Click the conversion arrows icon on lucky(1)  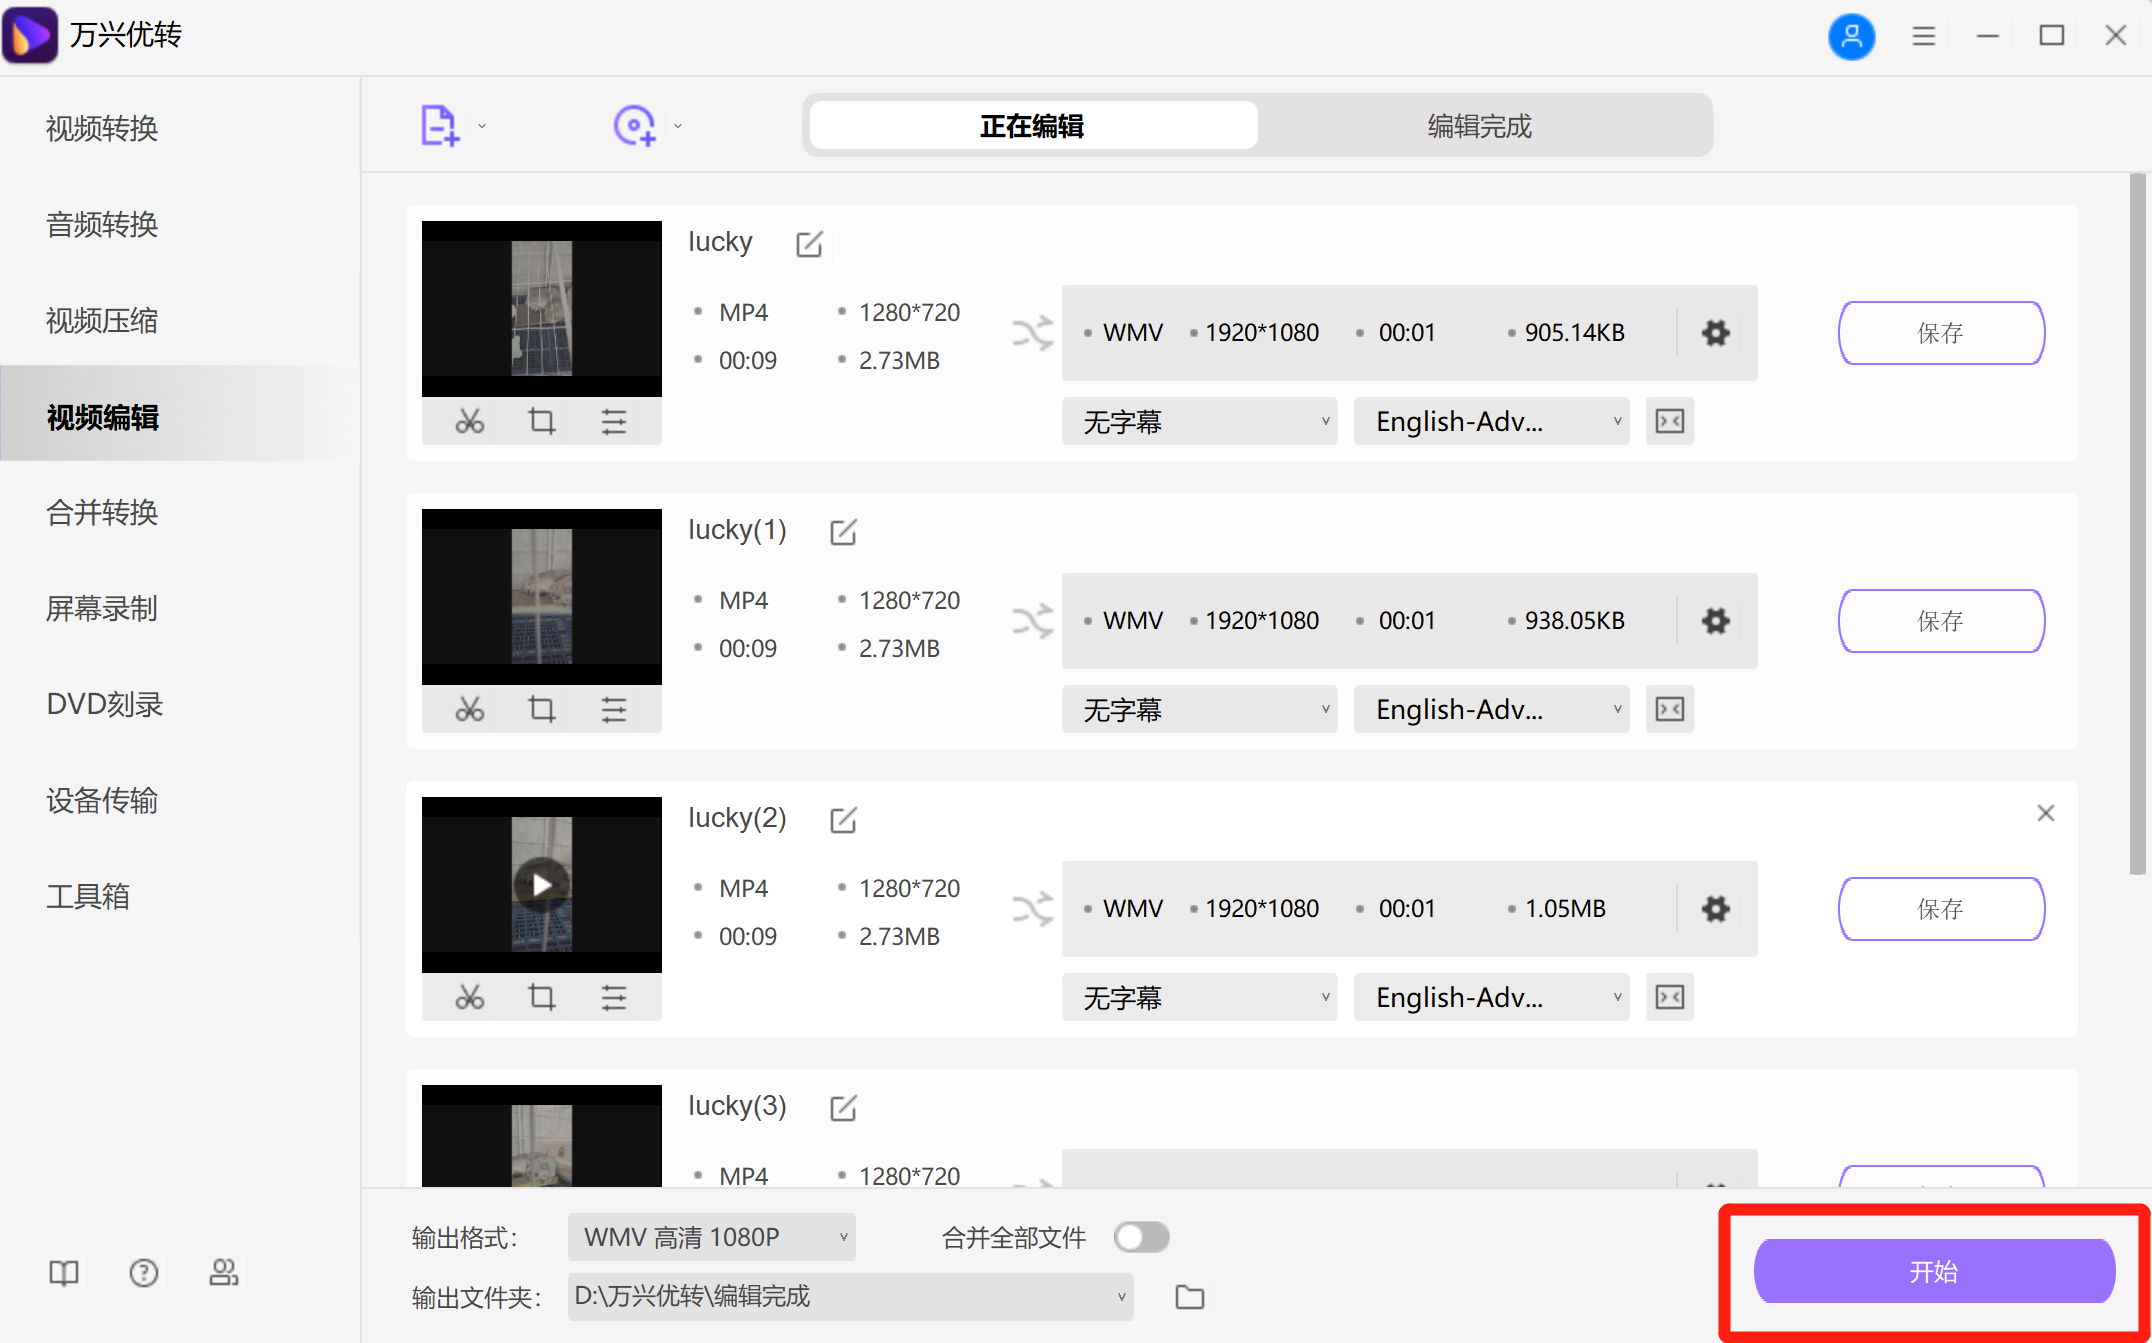click(x=1034, y=620)
